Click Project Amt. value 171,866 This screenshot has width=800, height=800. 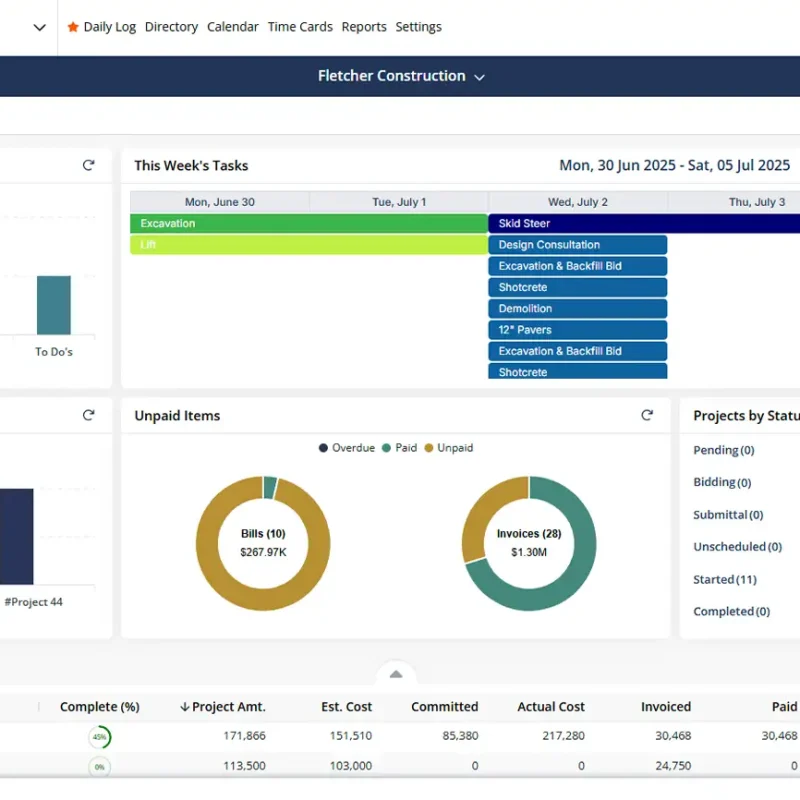pos(244,736)
